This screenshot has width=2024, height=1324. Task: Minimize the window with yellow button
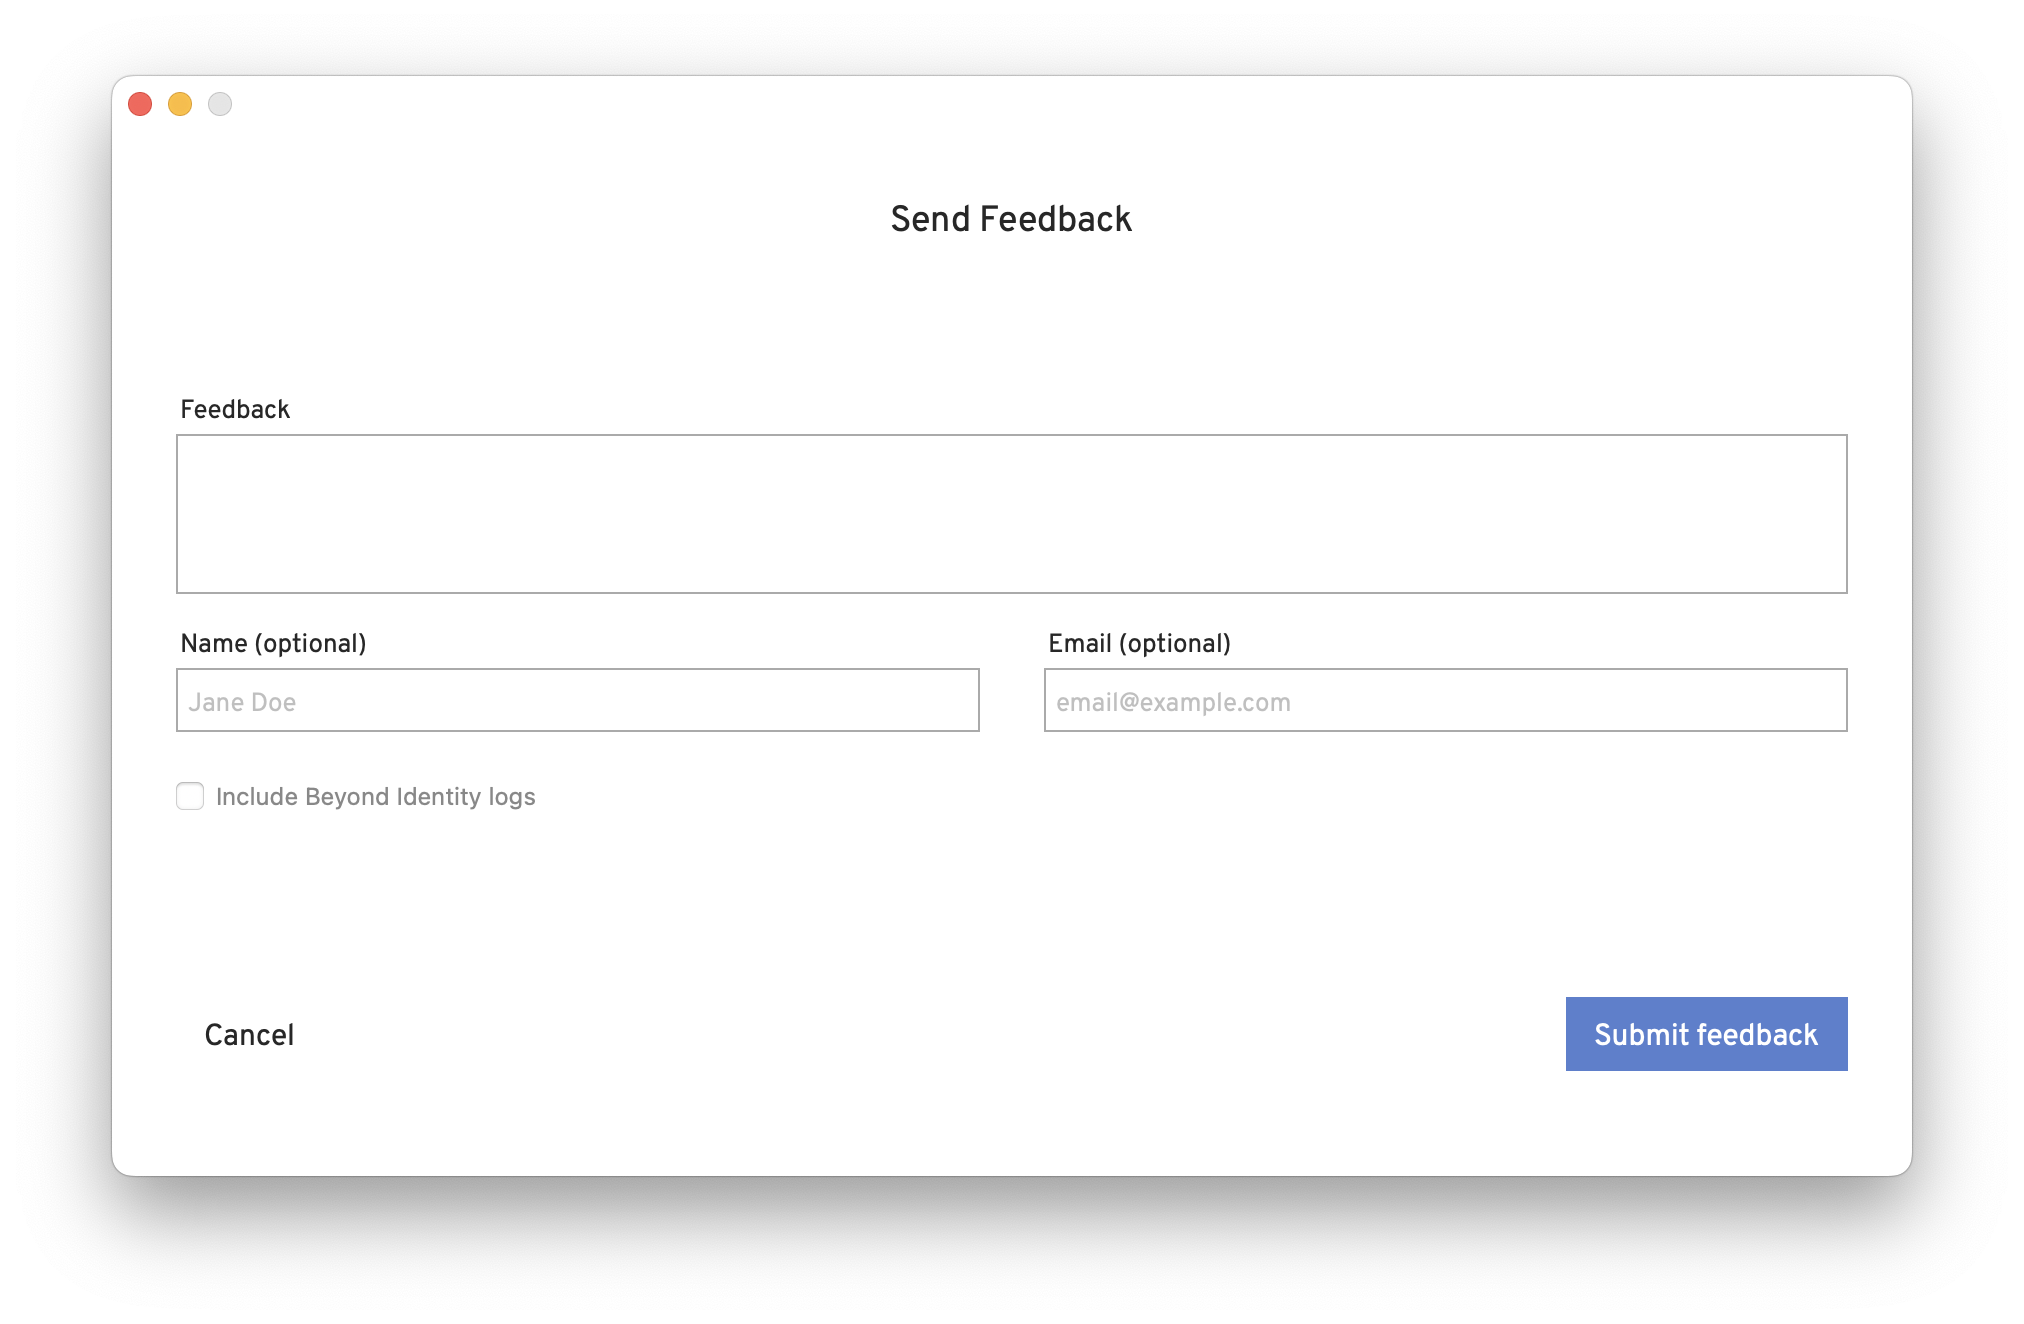click(180, 104)
